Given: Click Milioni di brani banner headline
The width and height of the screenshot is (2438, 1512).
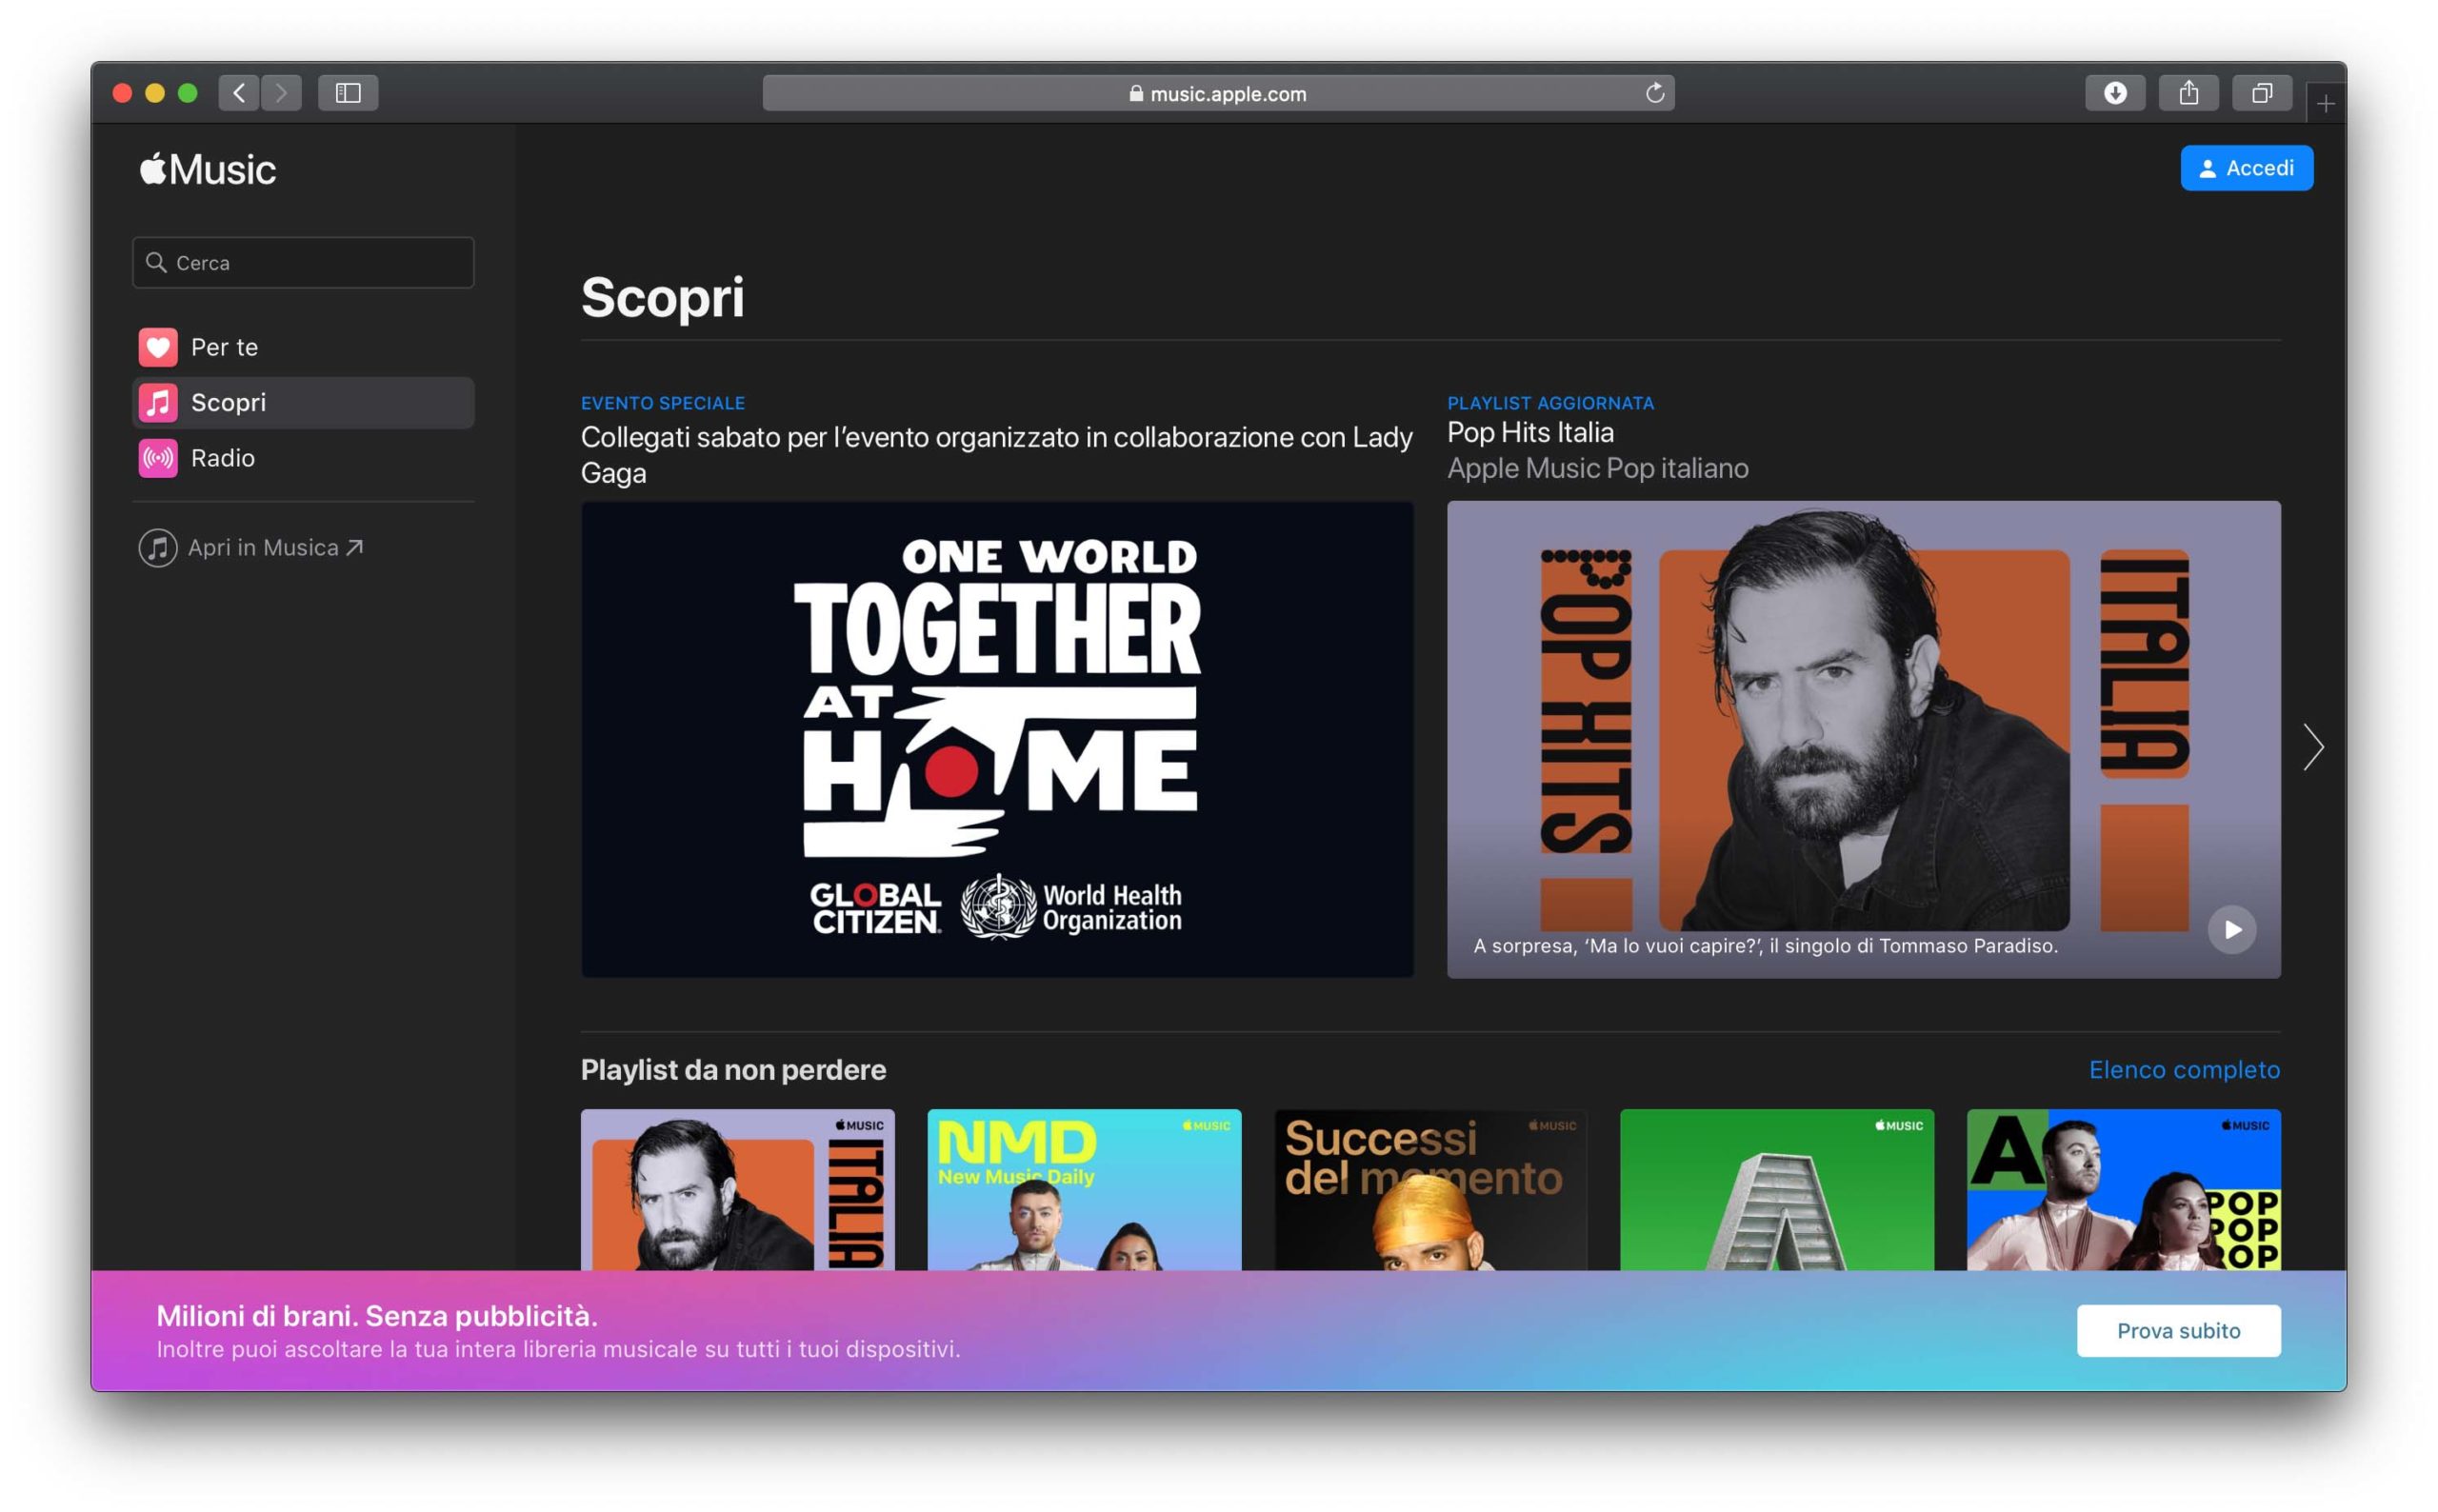Looking at the screenshot, I should 377,1315.
